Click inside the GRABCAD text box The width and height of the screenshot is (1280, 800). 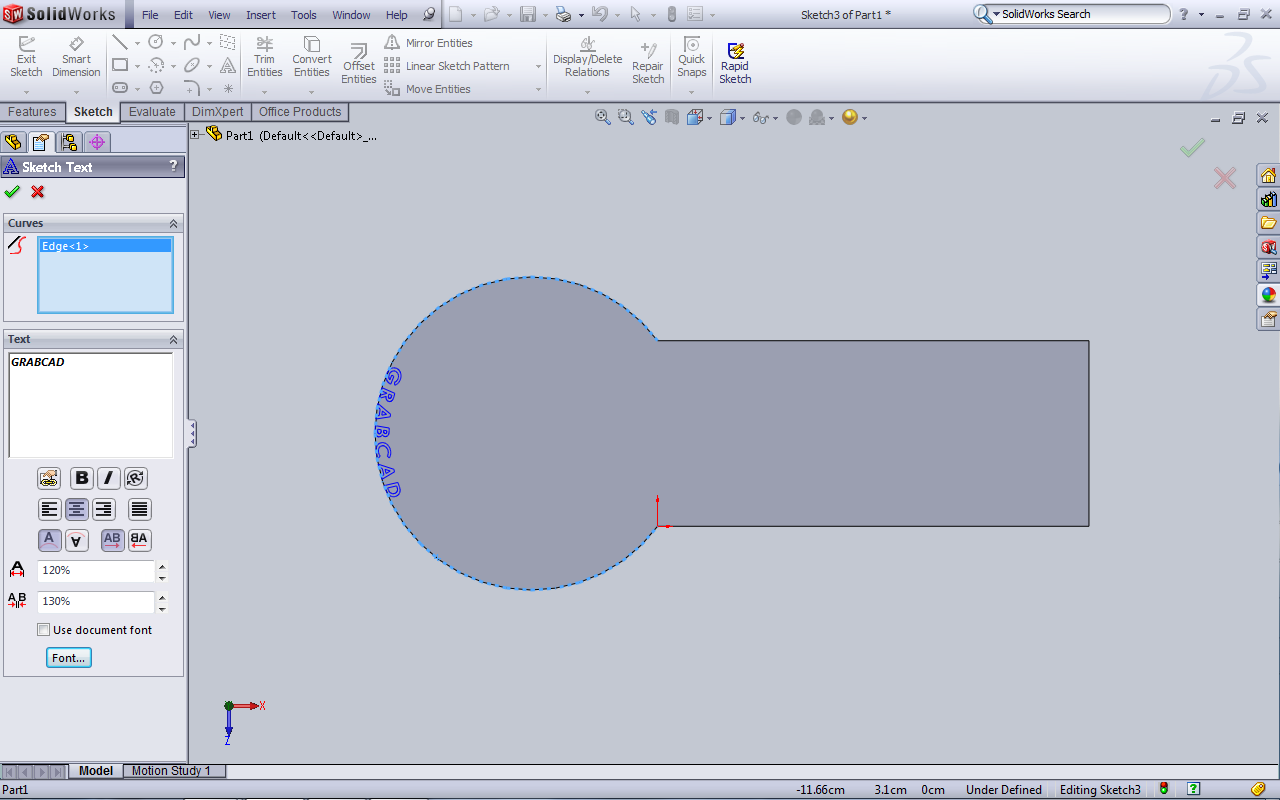[x=90, y=405]
